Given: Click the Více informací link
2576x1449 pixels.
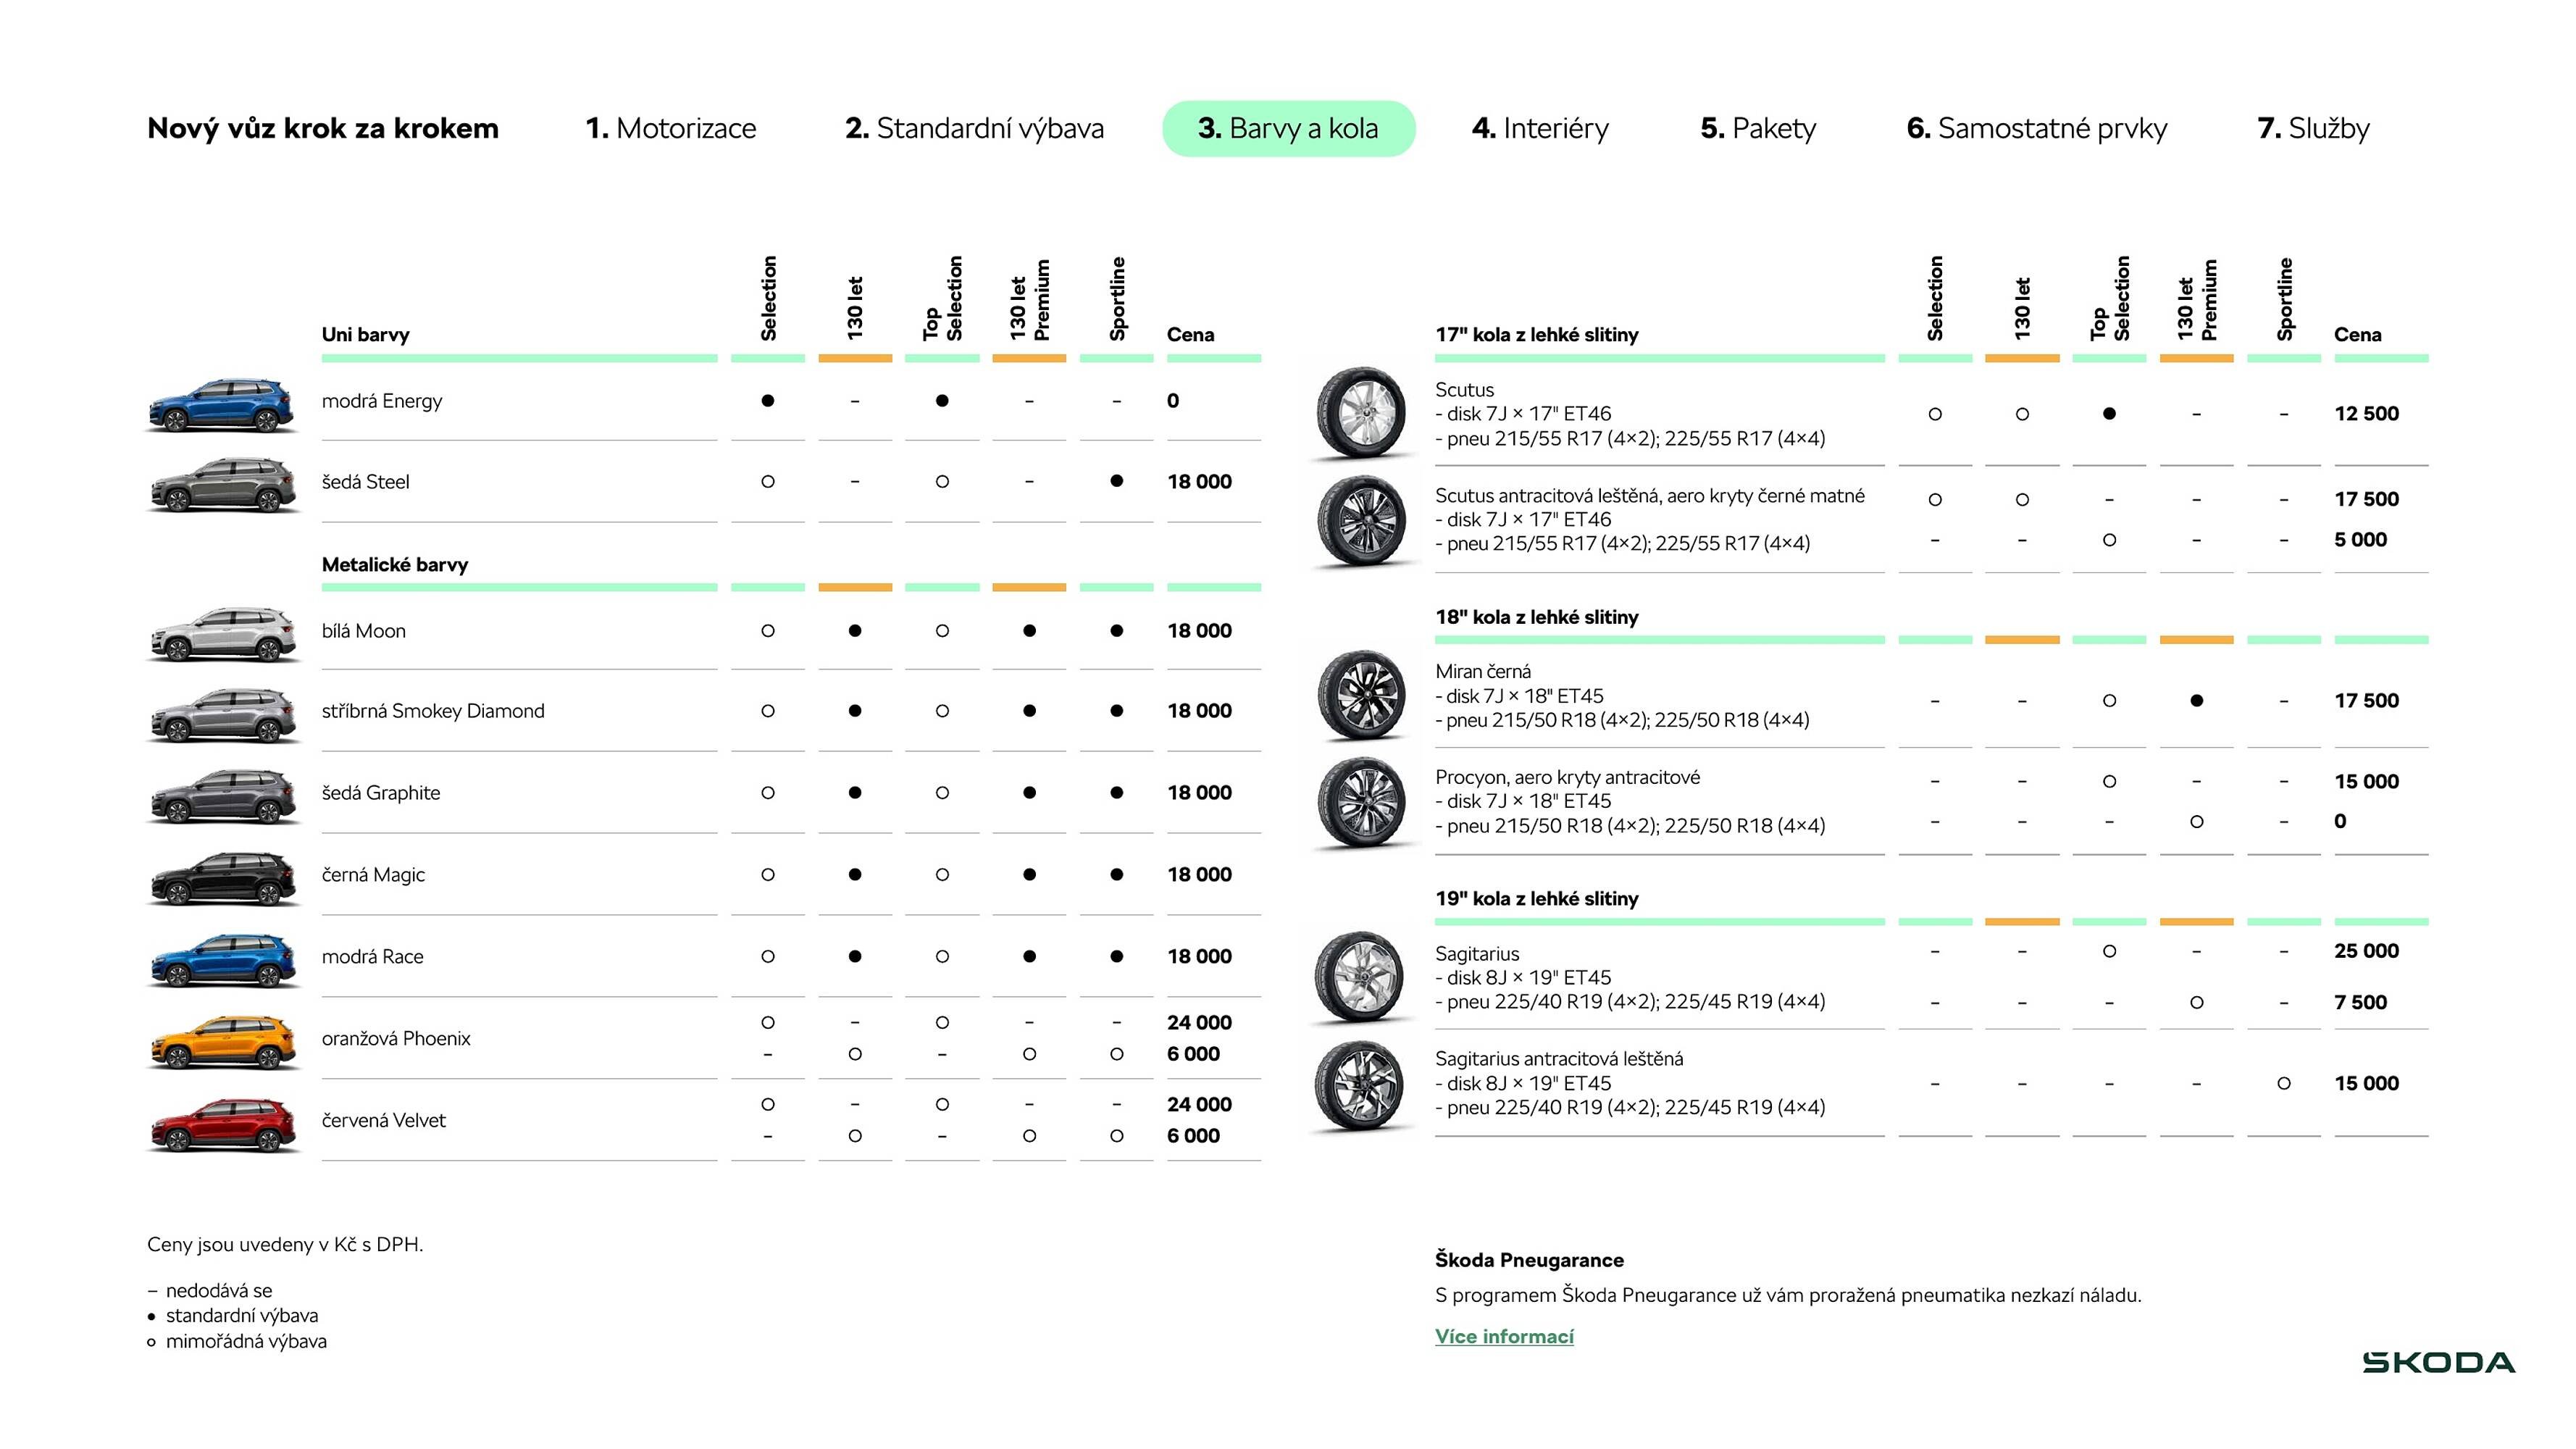Looking at the screenshot, I should tap(1504, 1336).
